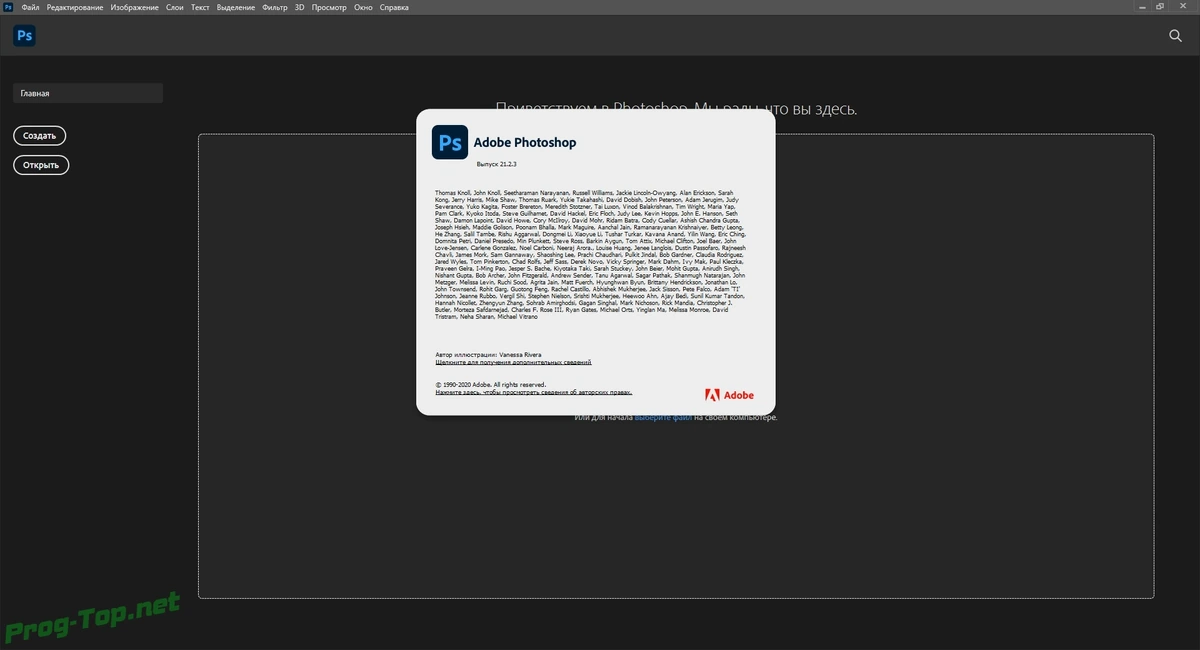This screenshot has height=650, width=1200.
Task: Open the Справка menu
Action: pos(394,7)
